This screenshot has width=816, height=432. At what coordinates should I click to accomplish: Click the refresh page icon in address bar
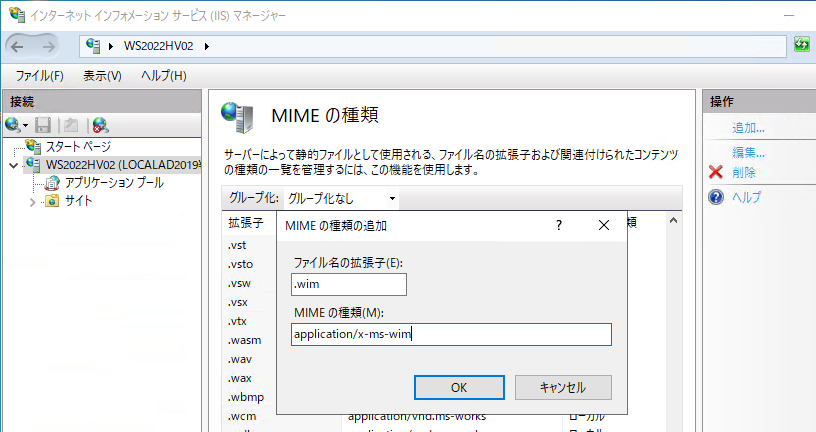[801, 45]
